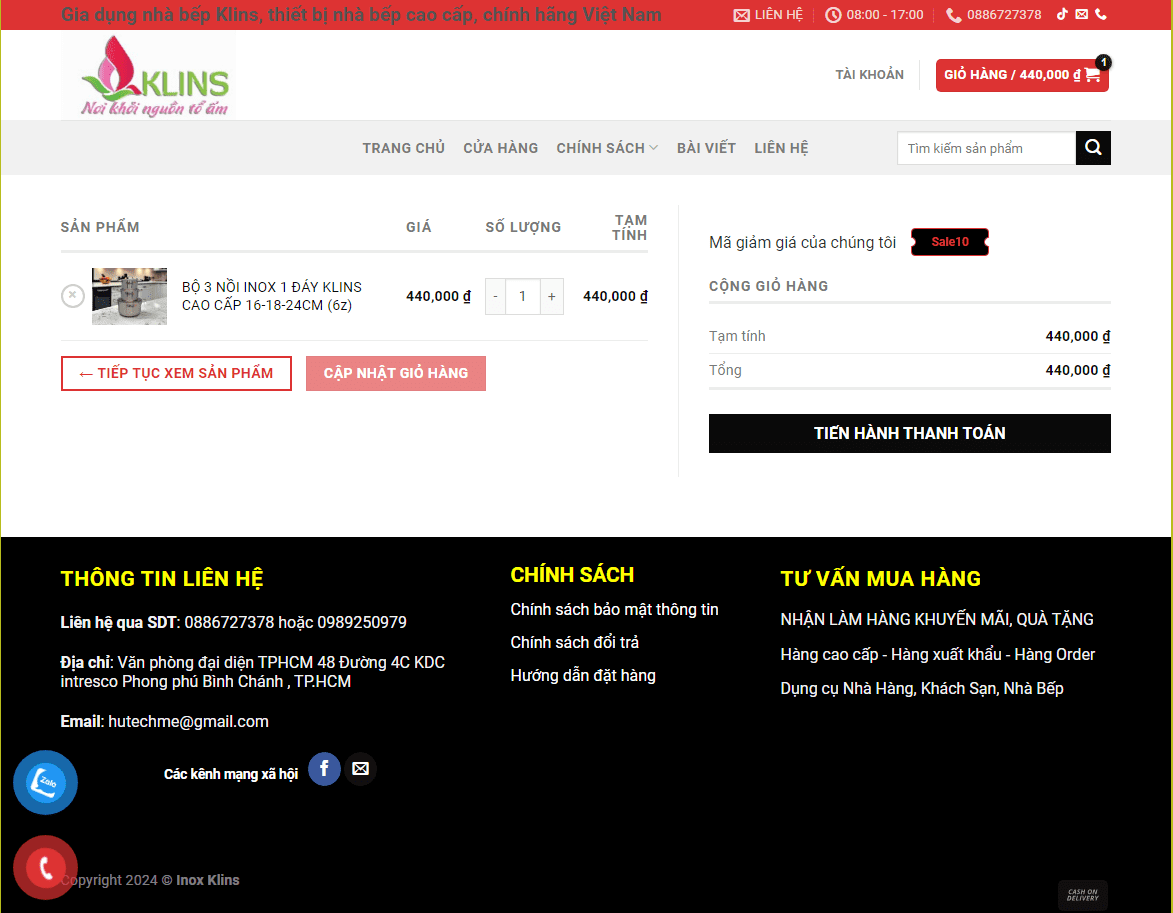Expand the CHÍNH SÁCH dropdown menu
This screenshot has width=1173, height=913.
tap(607, 148)
